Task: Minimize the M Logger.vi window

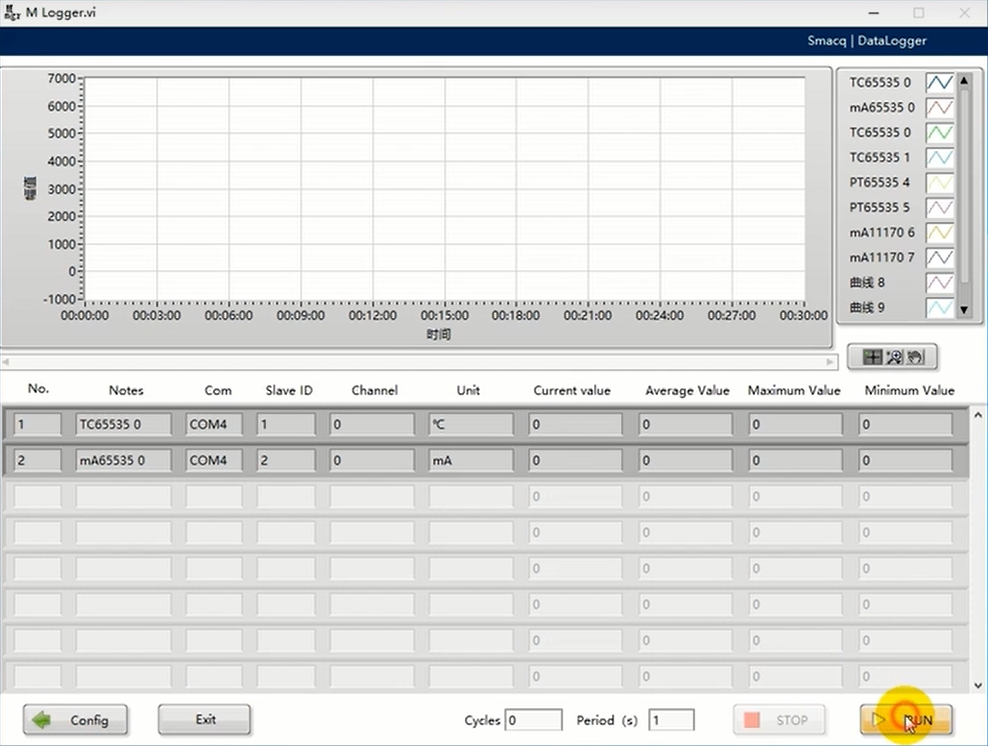Action: [x=873, y=13]
